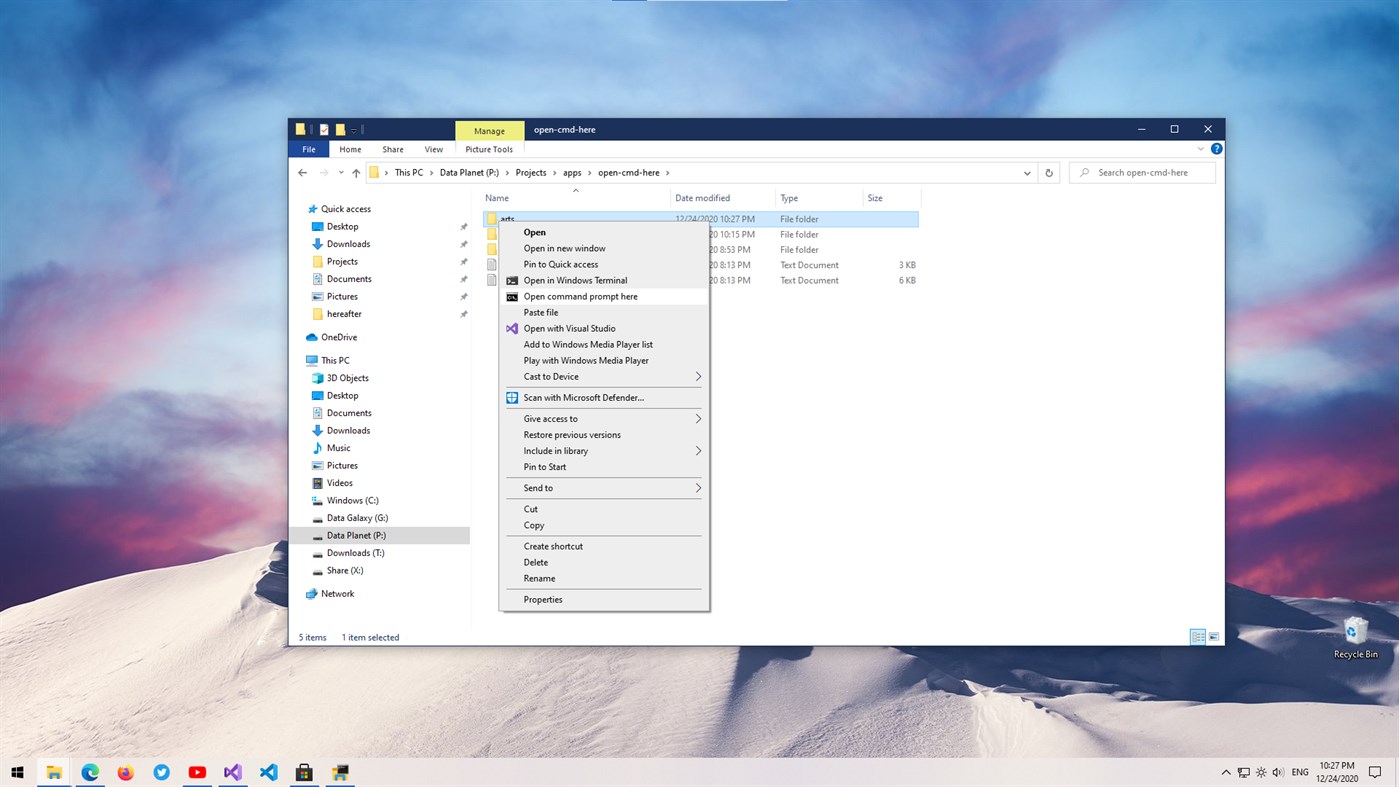Open Microsoft Store taskbar icon
This screenshot has height=787, width=1399.
304,772
